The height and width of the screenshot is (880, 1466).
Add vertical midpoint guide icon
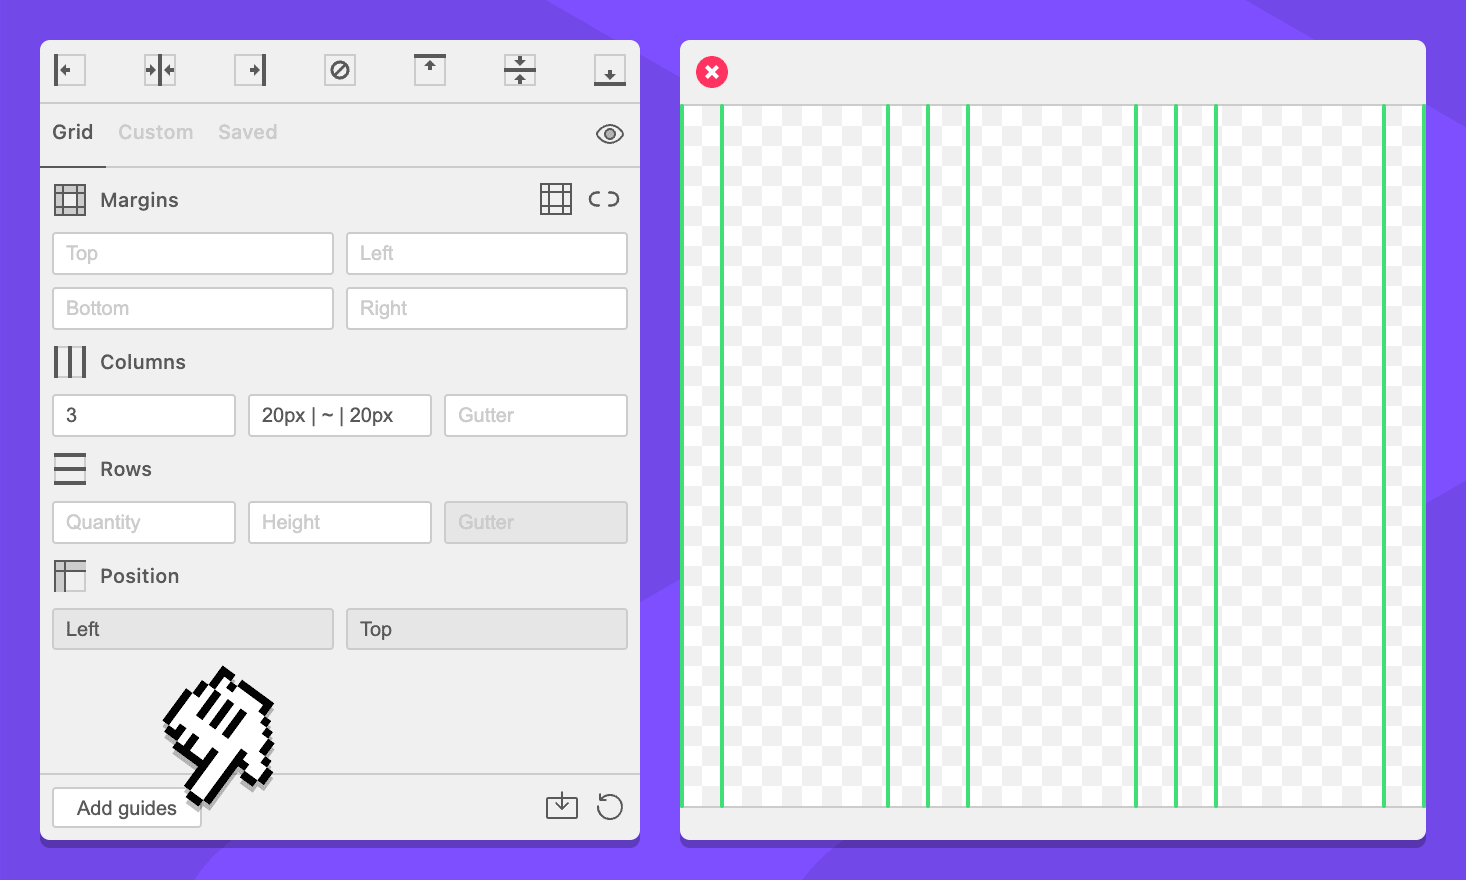(160, 70)
